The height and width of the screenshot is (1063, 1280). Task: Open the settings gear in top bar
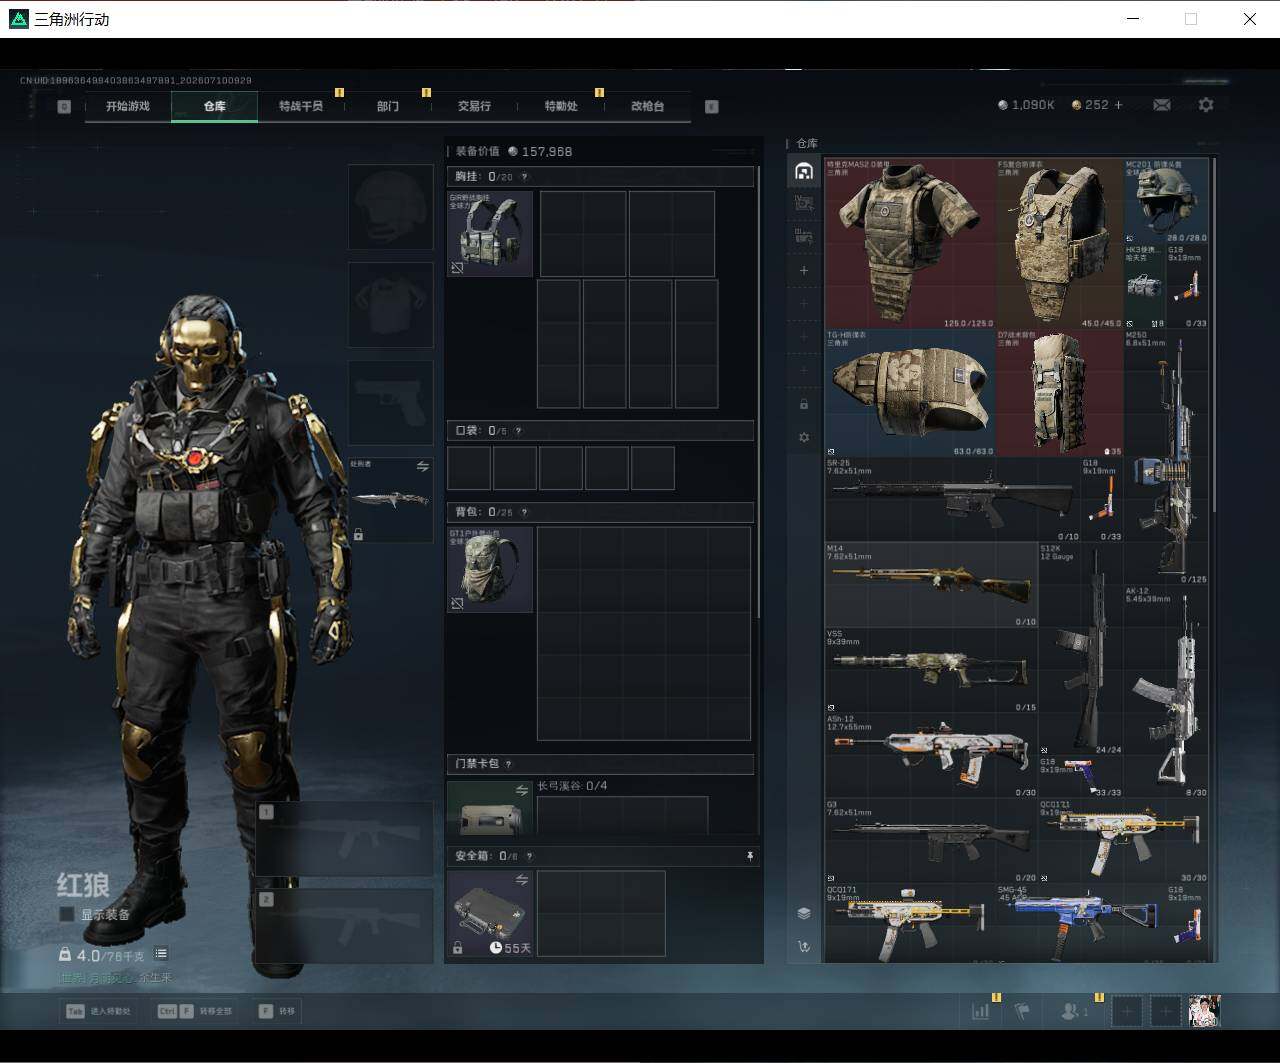1206,105
